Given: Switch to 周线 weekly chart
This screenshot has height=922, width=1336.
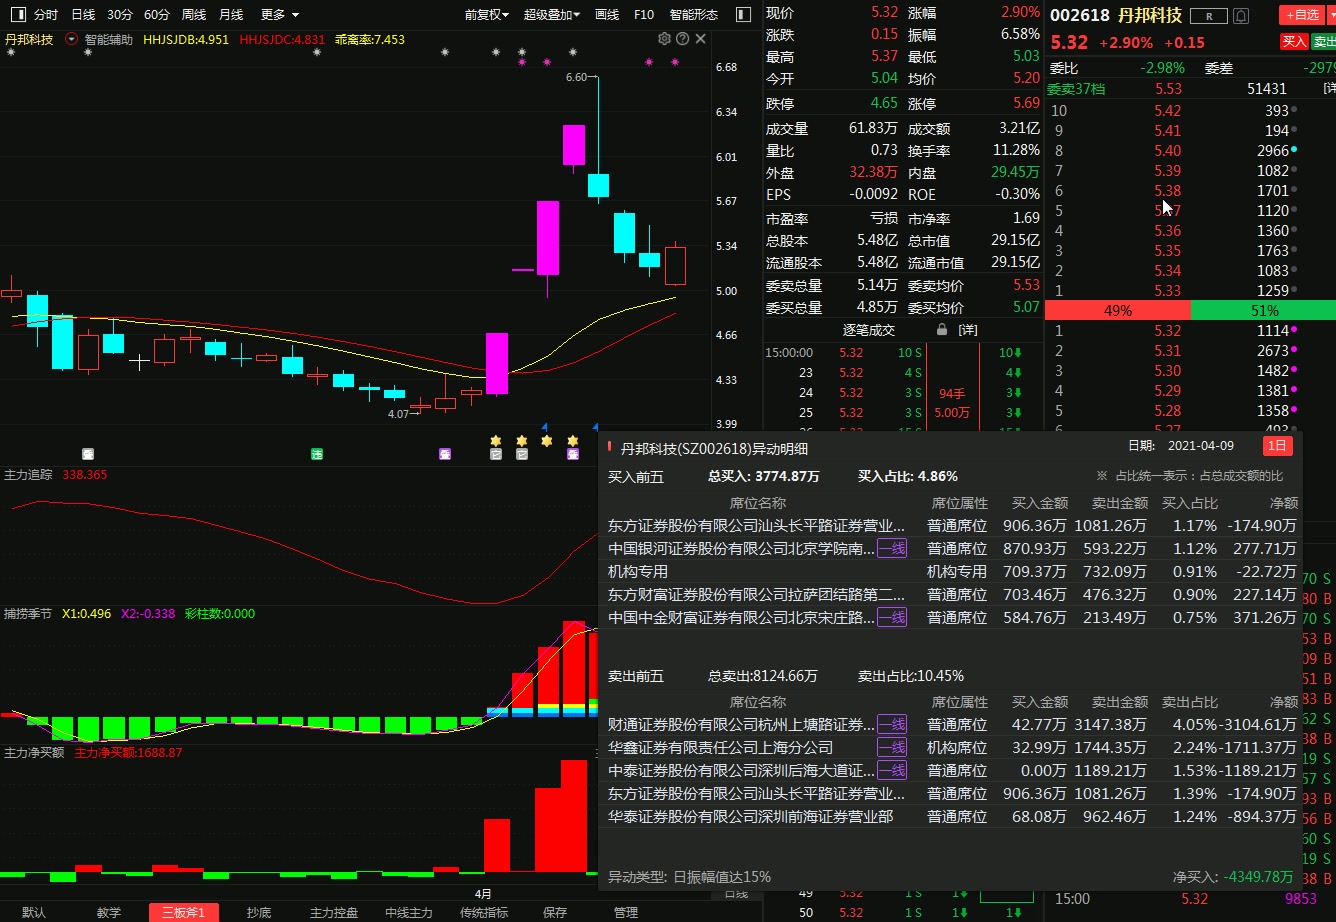Looking at the screenshot, I should [x=194, y=15].
